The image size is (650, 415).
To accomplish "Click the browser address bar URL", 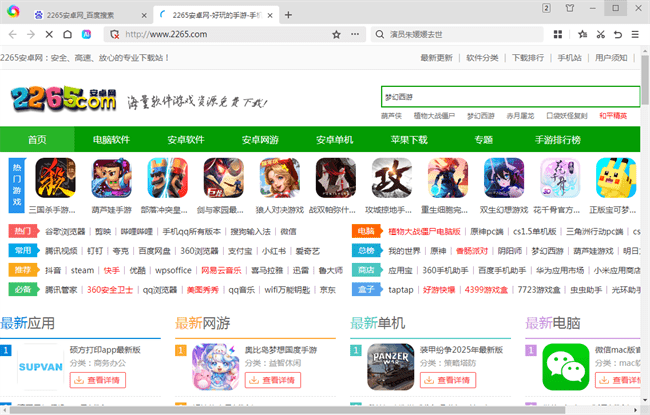I will [166, 34].
